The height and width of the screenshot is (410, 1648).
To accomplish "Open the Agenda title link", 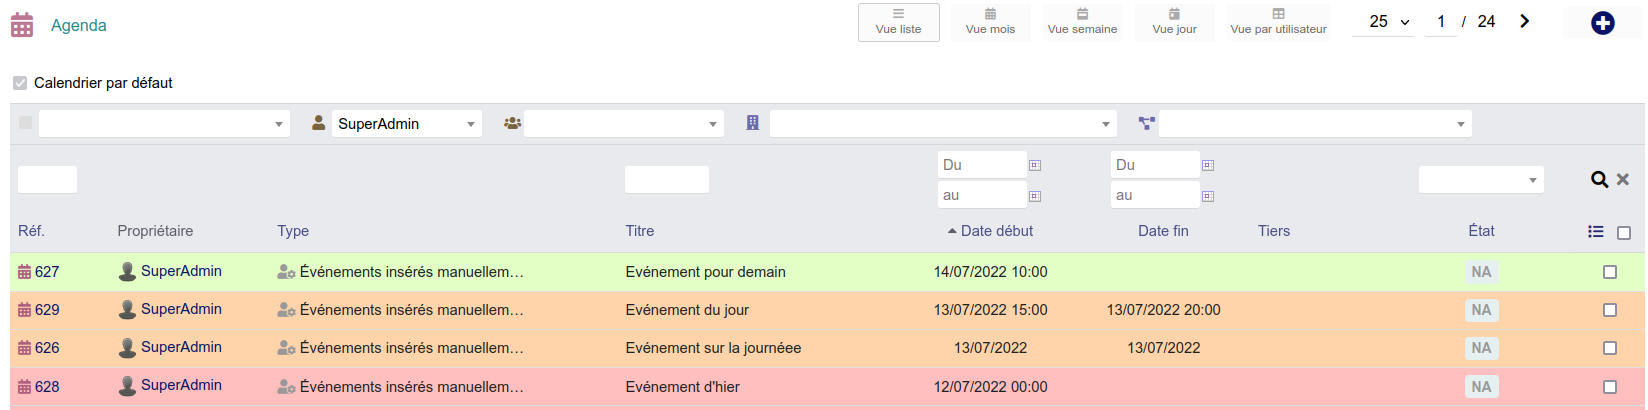I will [79, 25].
